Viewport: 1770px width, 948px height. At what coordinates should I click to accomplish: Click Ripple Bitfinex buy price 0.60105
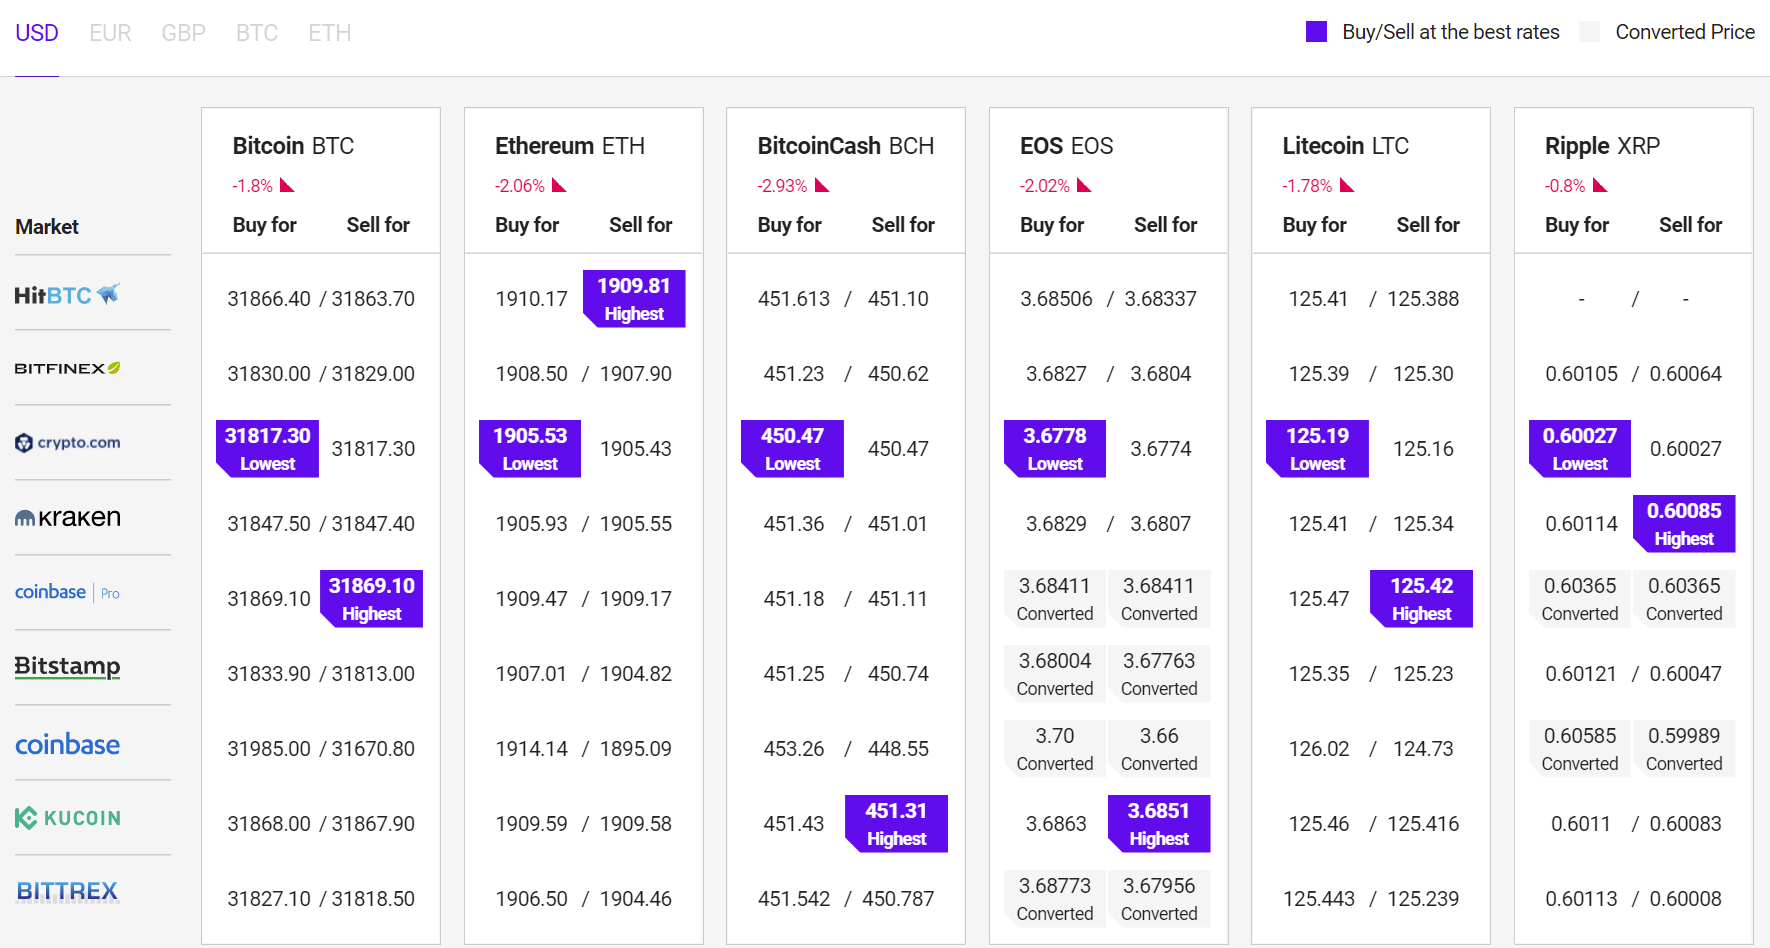click(1581, 374)
